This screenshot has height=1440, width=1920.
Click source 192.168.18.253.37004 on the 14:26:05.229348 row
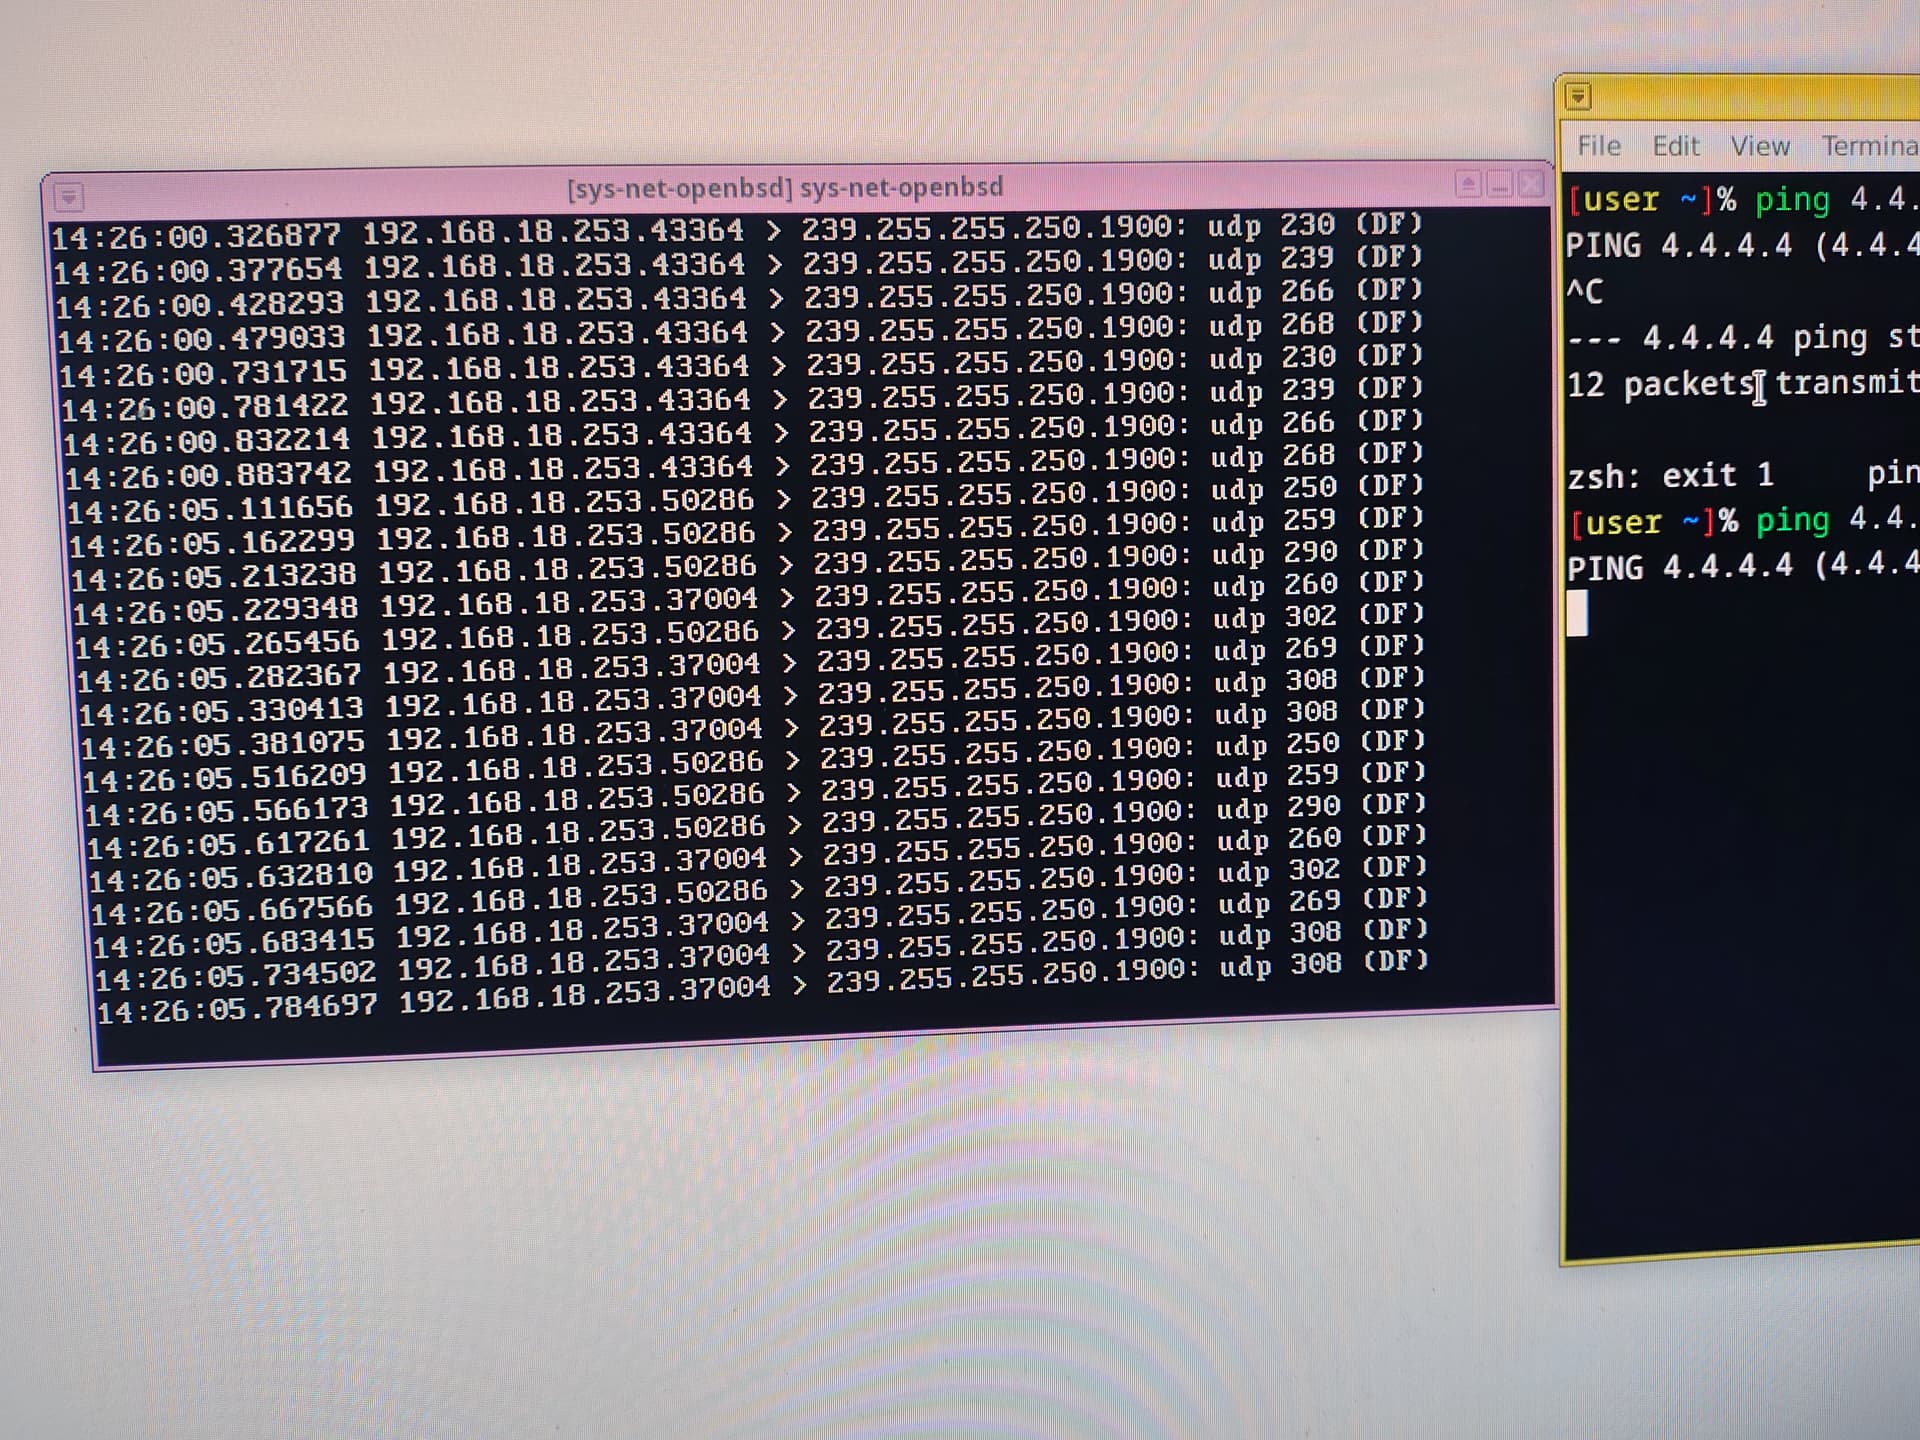[570, 603]
